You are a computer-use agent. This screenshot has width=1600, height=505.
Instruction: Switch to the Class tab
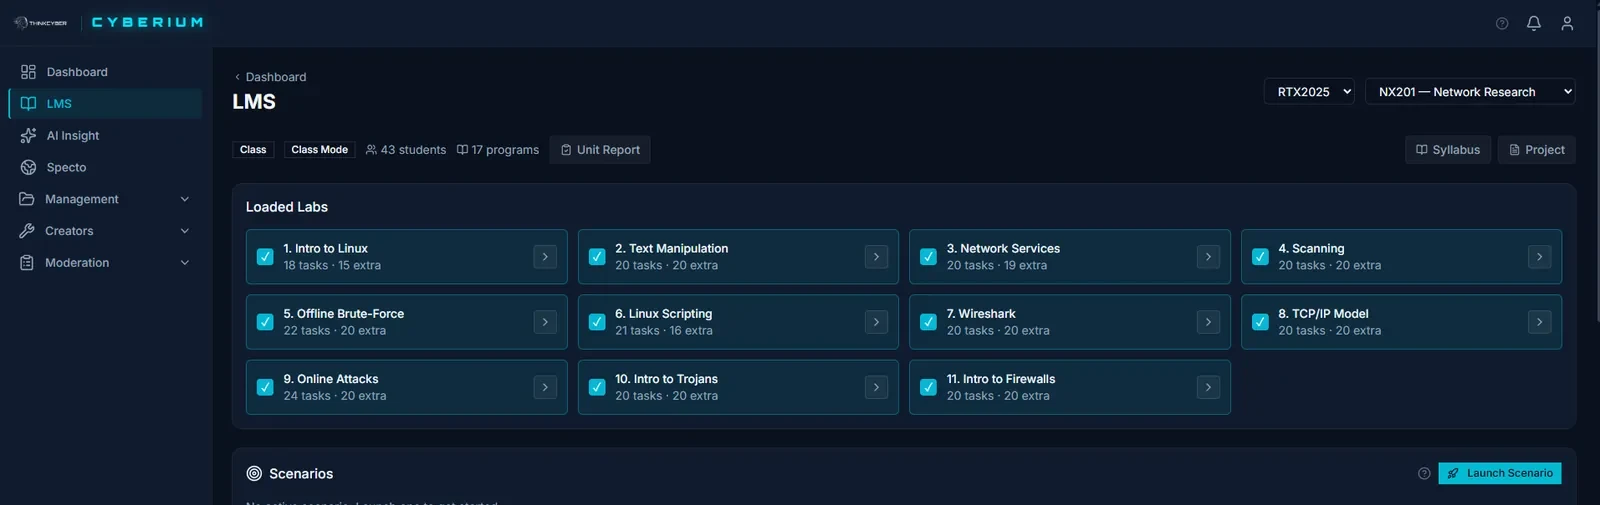point(253,150)
